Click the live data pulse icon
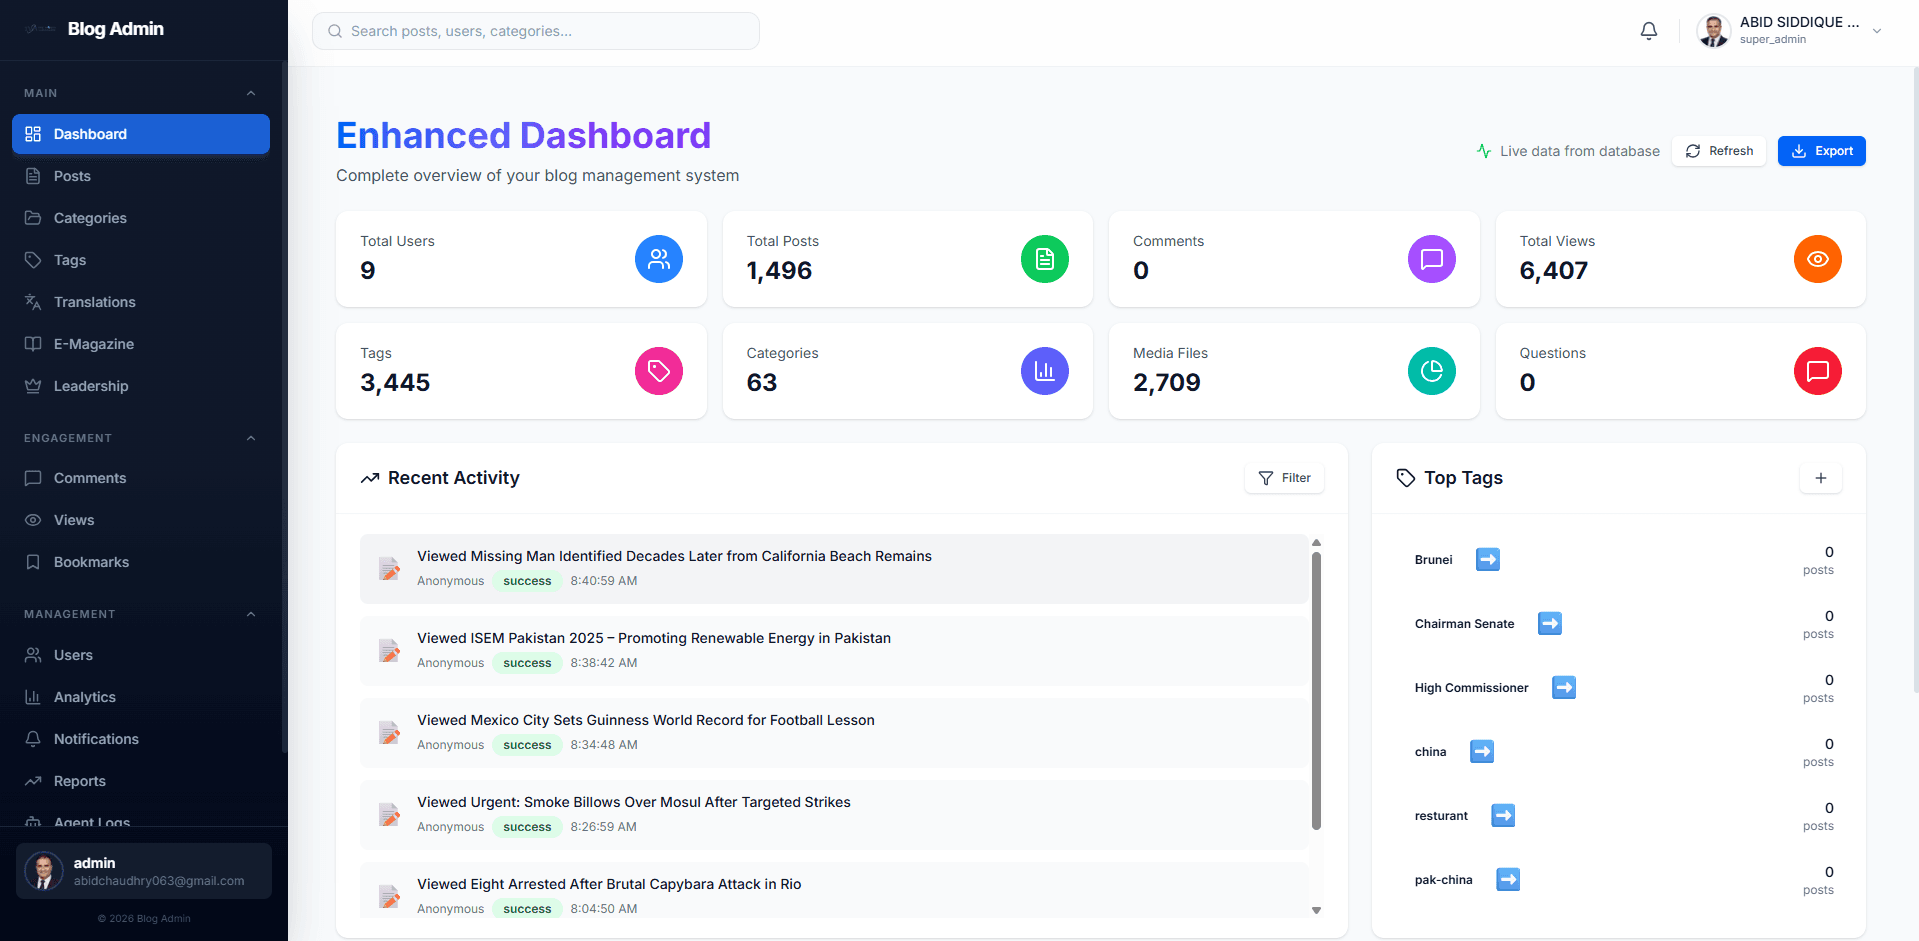 (1484, 151)
